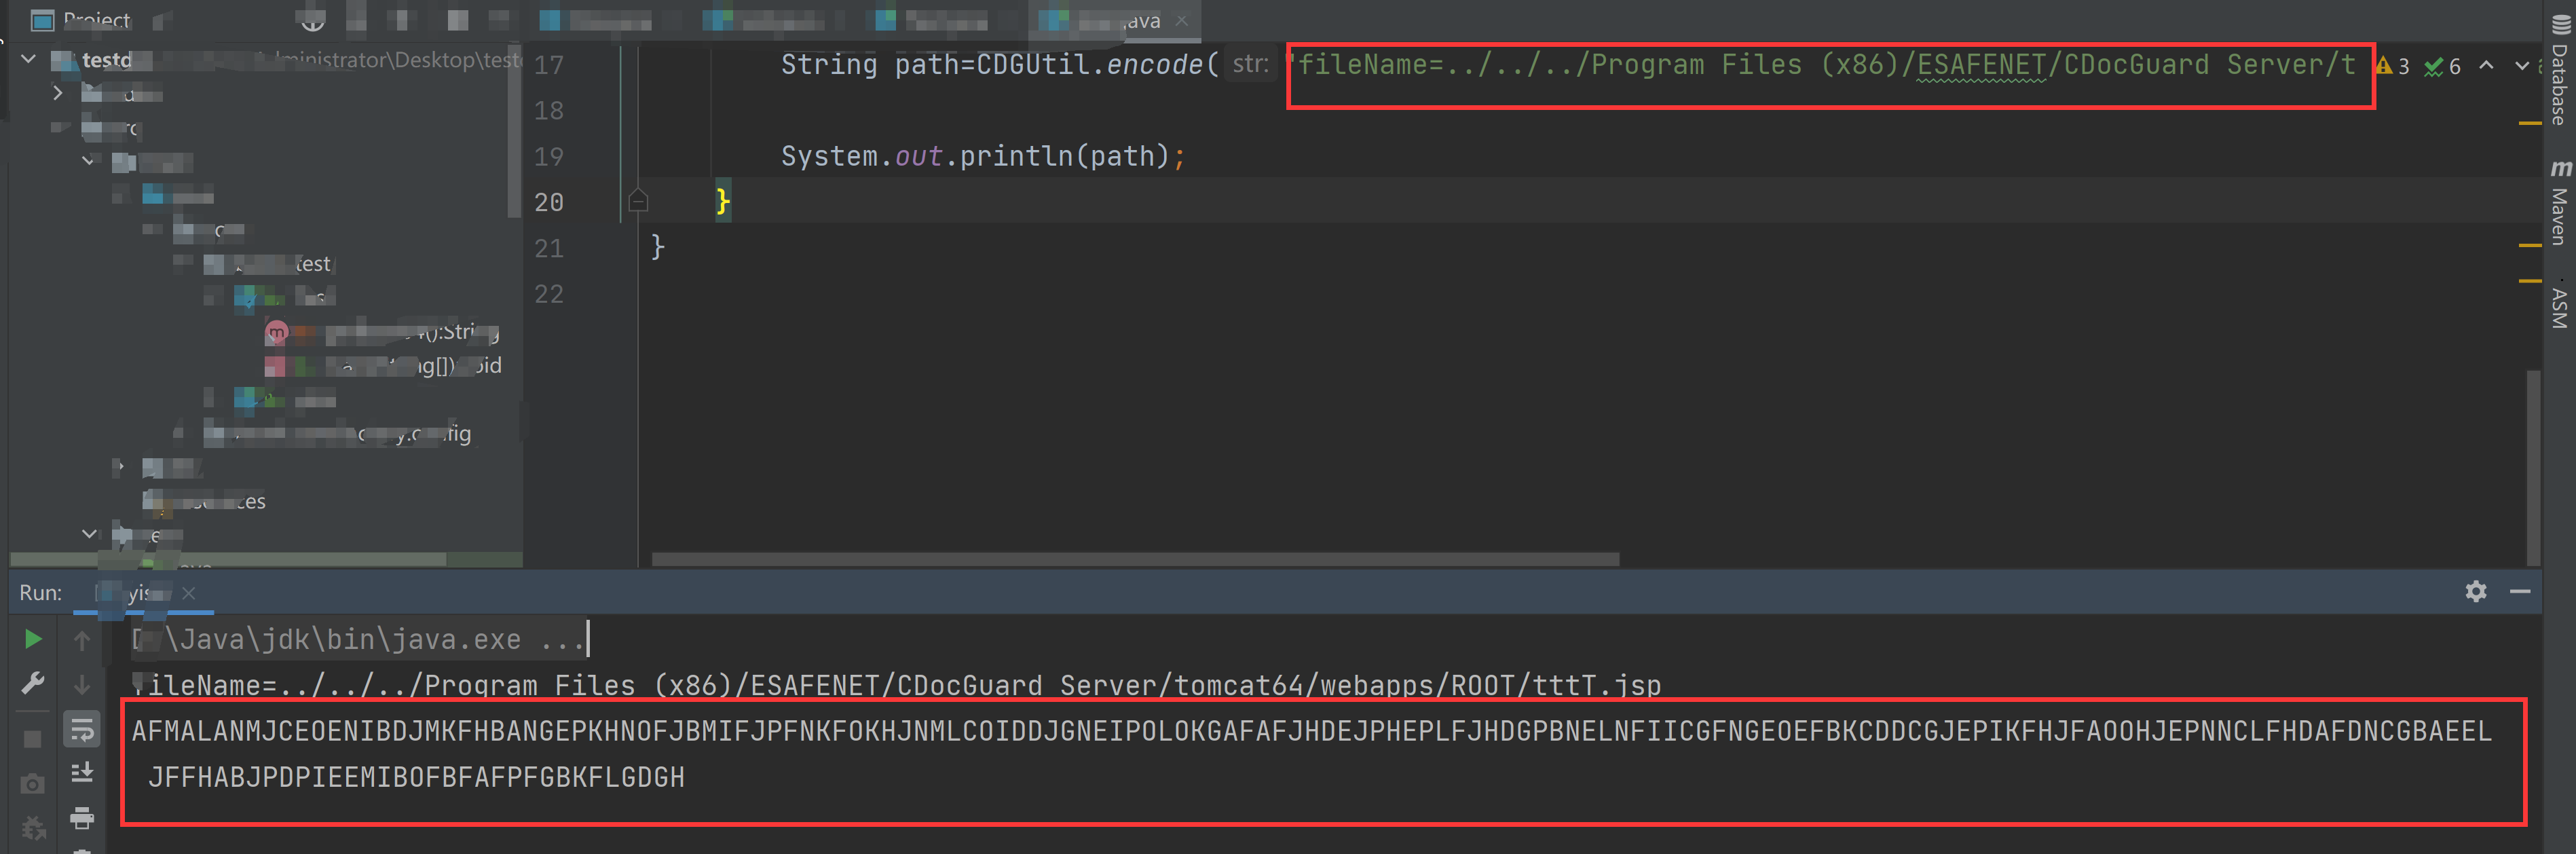Toggle Soft-Wrap in Run console
Viewport: 2576px width, 854px height.
pyautogui.click(x=82, y=730)
